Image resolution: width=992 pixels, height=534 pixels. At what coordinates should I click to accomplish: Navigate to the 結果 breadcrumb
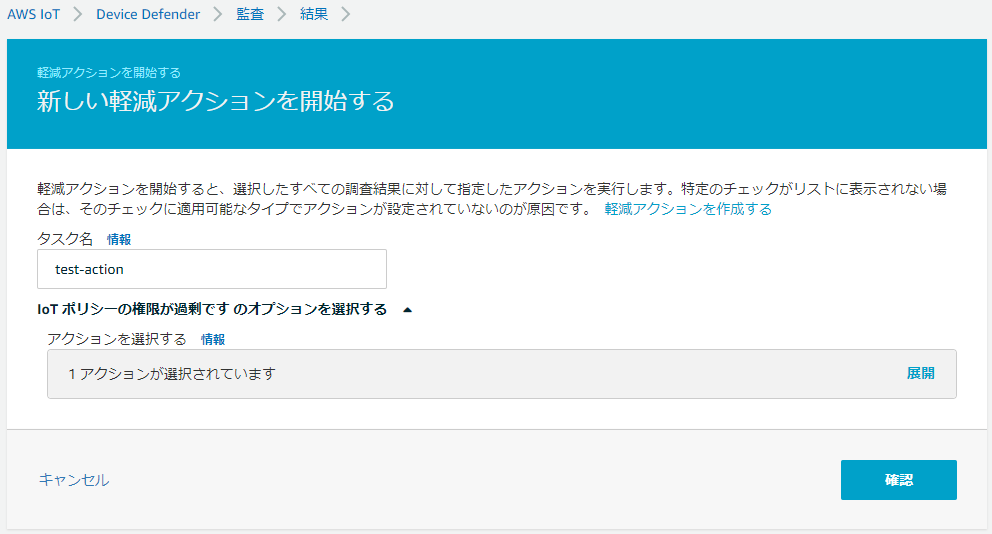(314, 15)
